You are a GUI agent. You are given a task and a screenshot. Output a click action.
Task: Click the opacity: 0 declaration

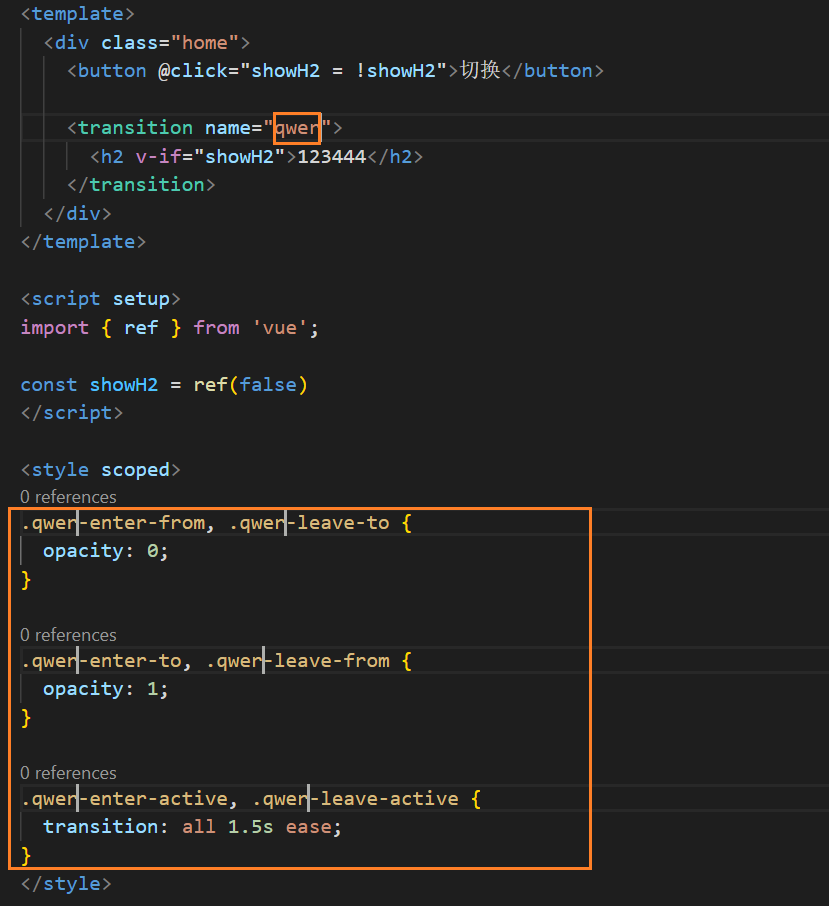click(106, 551)
